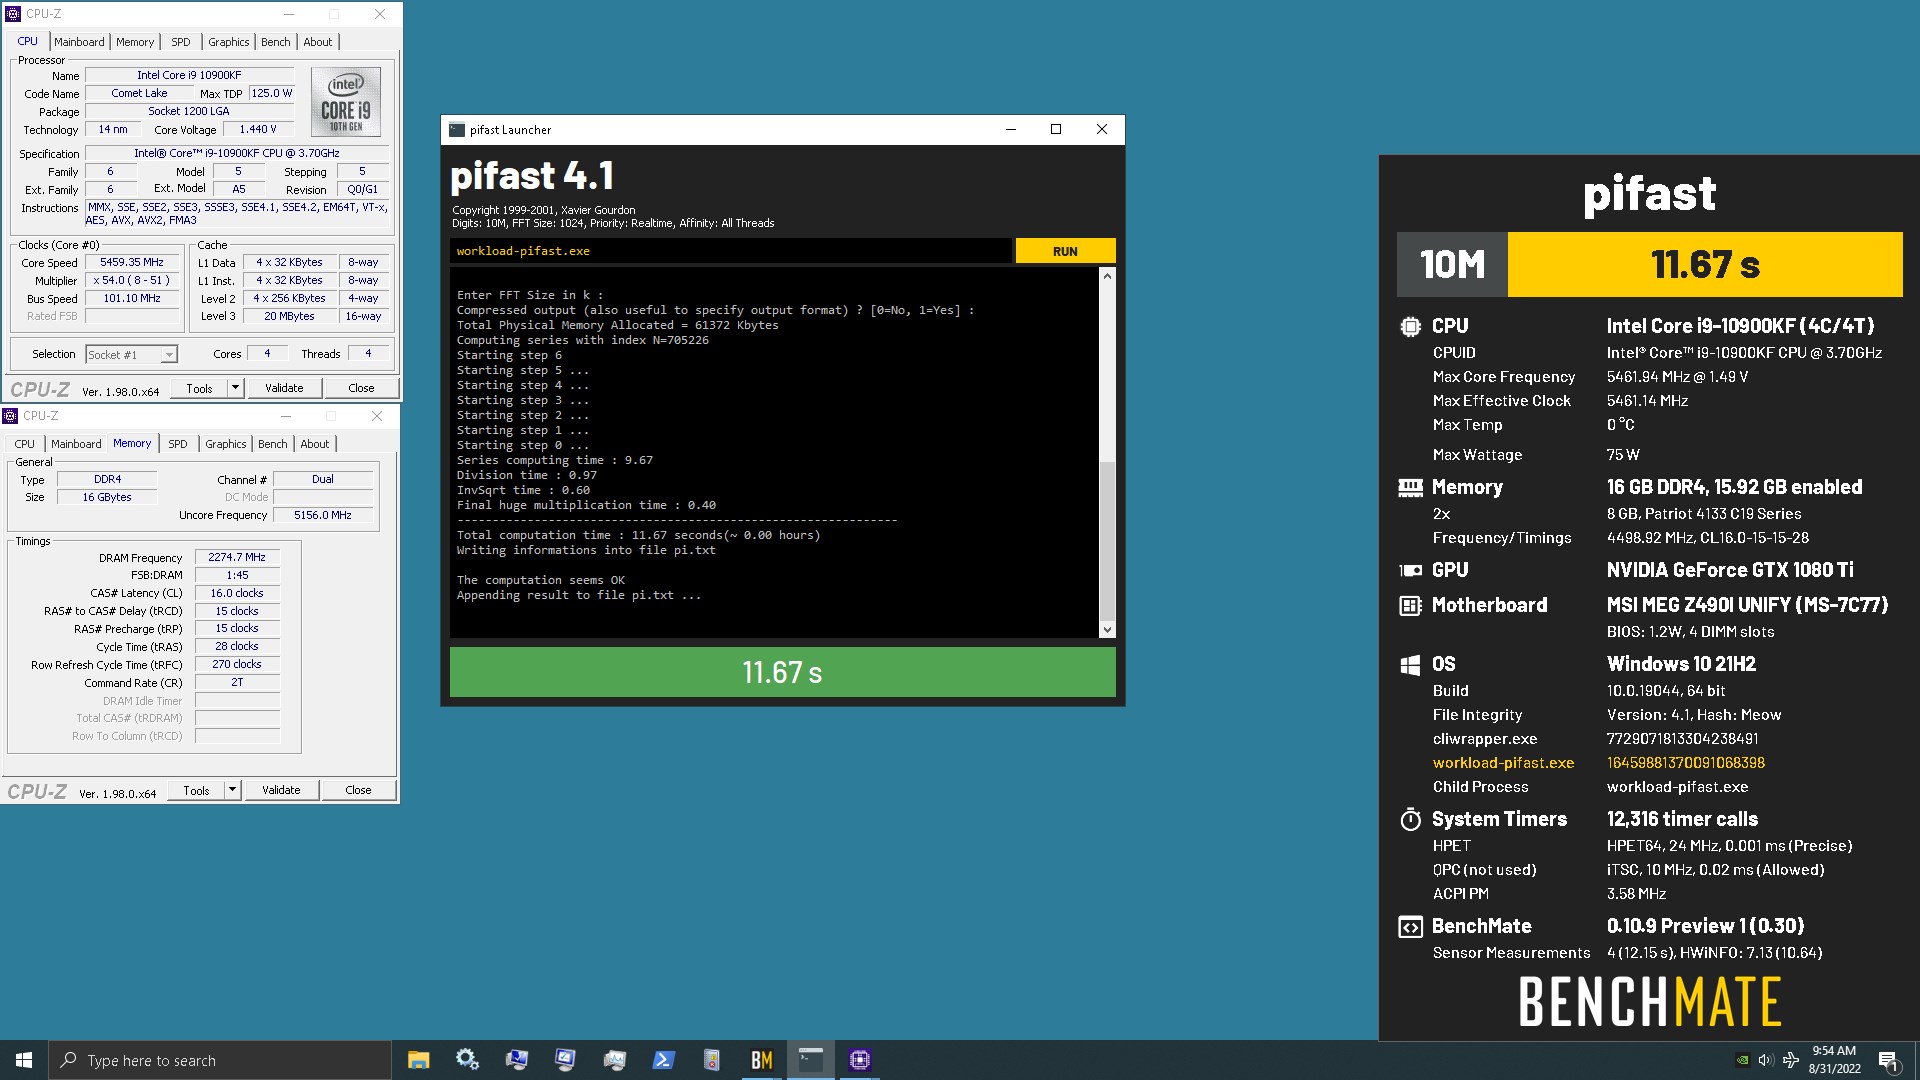Image resolution: width=1920 pixels, height=1080 pixels.
Task: Click the BenchMate code brackets icon
Action: (1410, 927)
